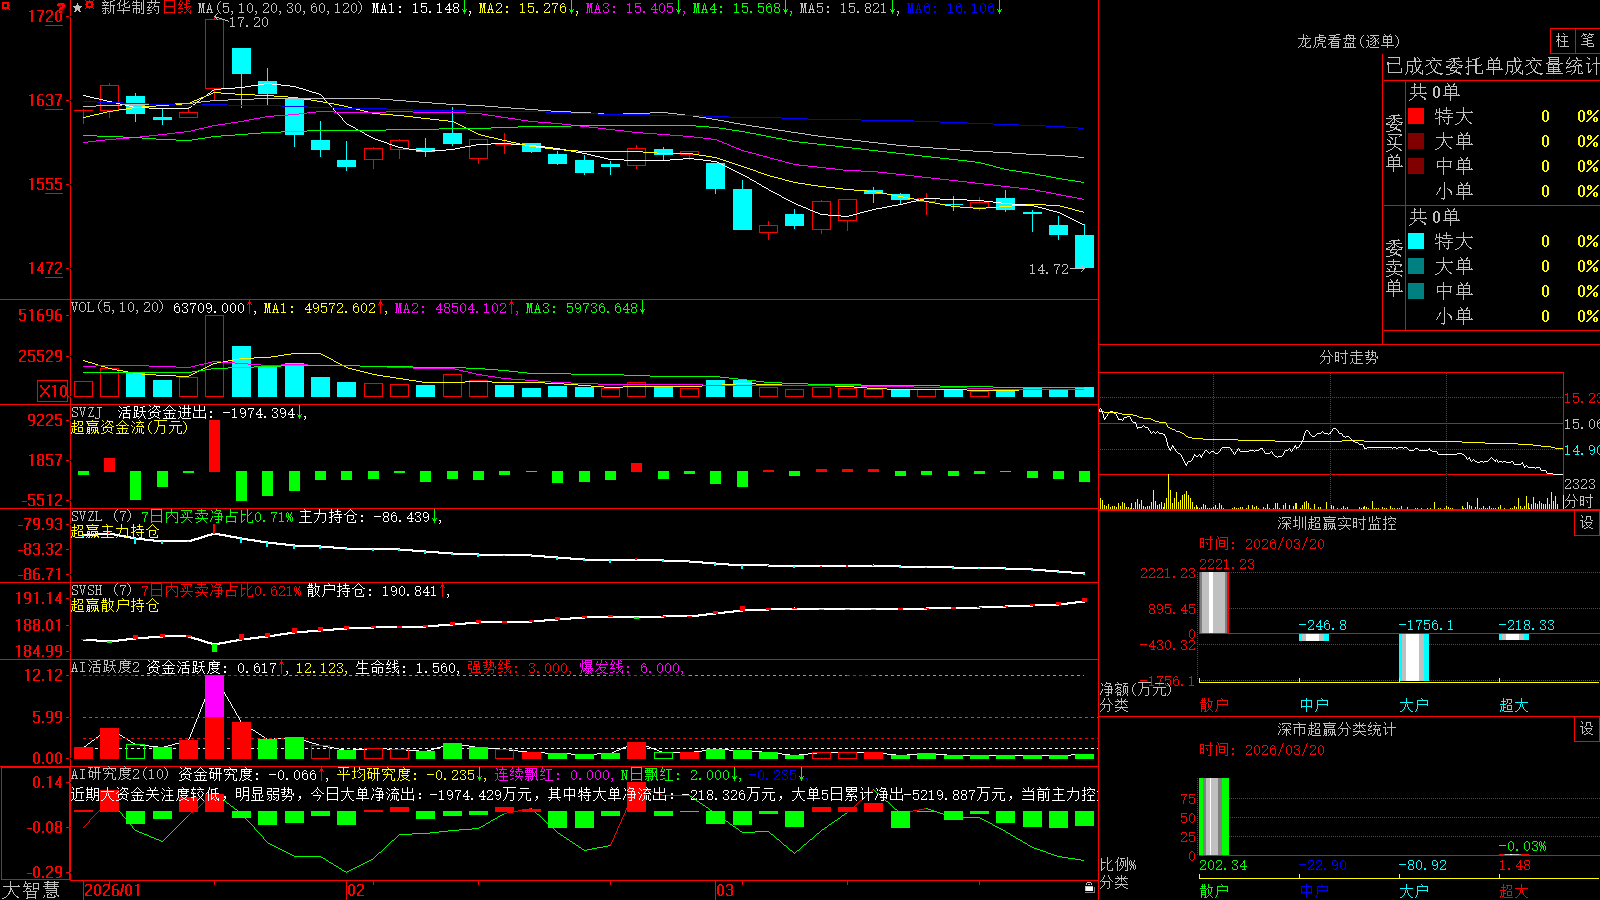Viewport: 1600px width, 900px height.
Task: Click the lock icon at chart bottom-right
Action: pos(1089,887)
